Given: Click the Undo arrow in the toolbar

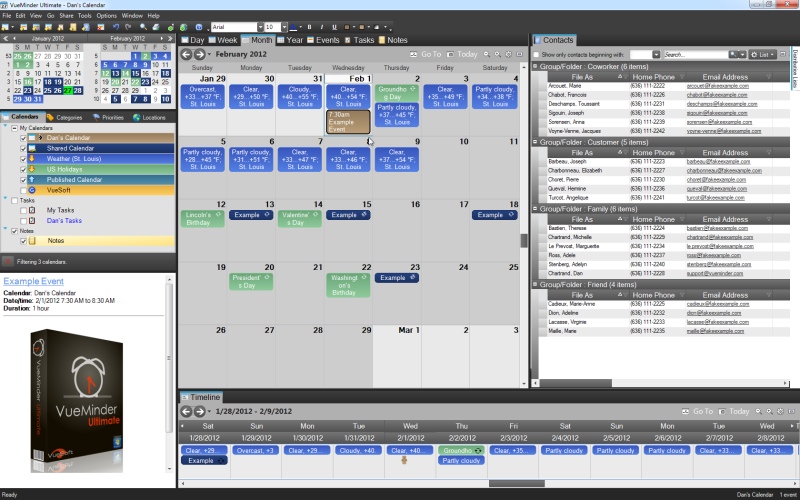Looking at the screenshot, I should [116, 27].
